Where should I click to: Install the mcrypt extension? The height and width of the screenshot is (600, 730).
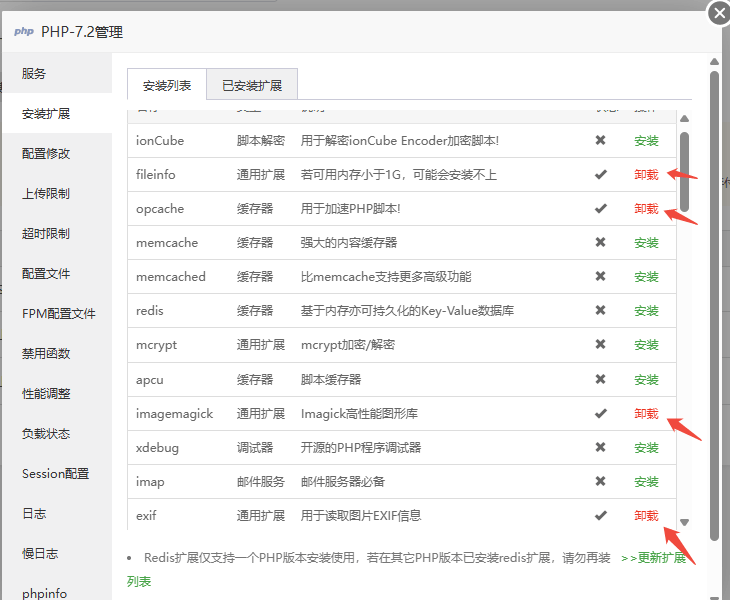point(646,344)
